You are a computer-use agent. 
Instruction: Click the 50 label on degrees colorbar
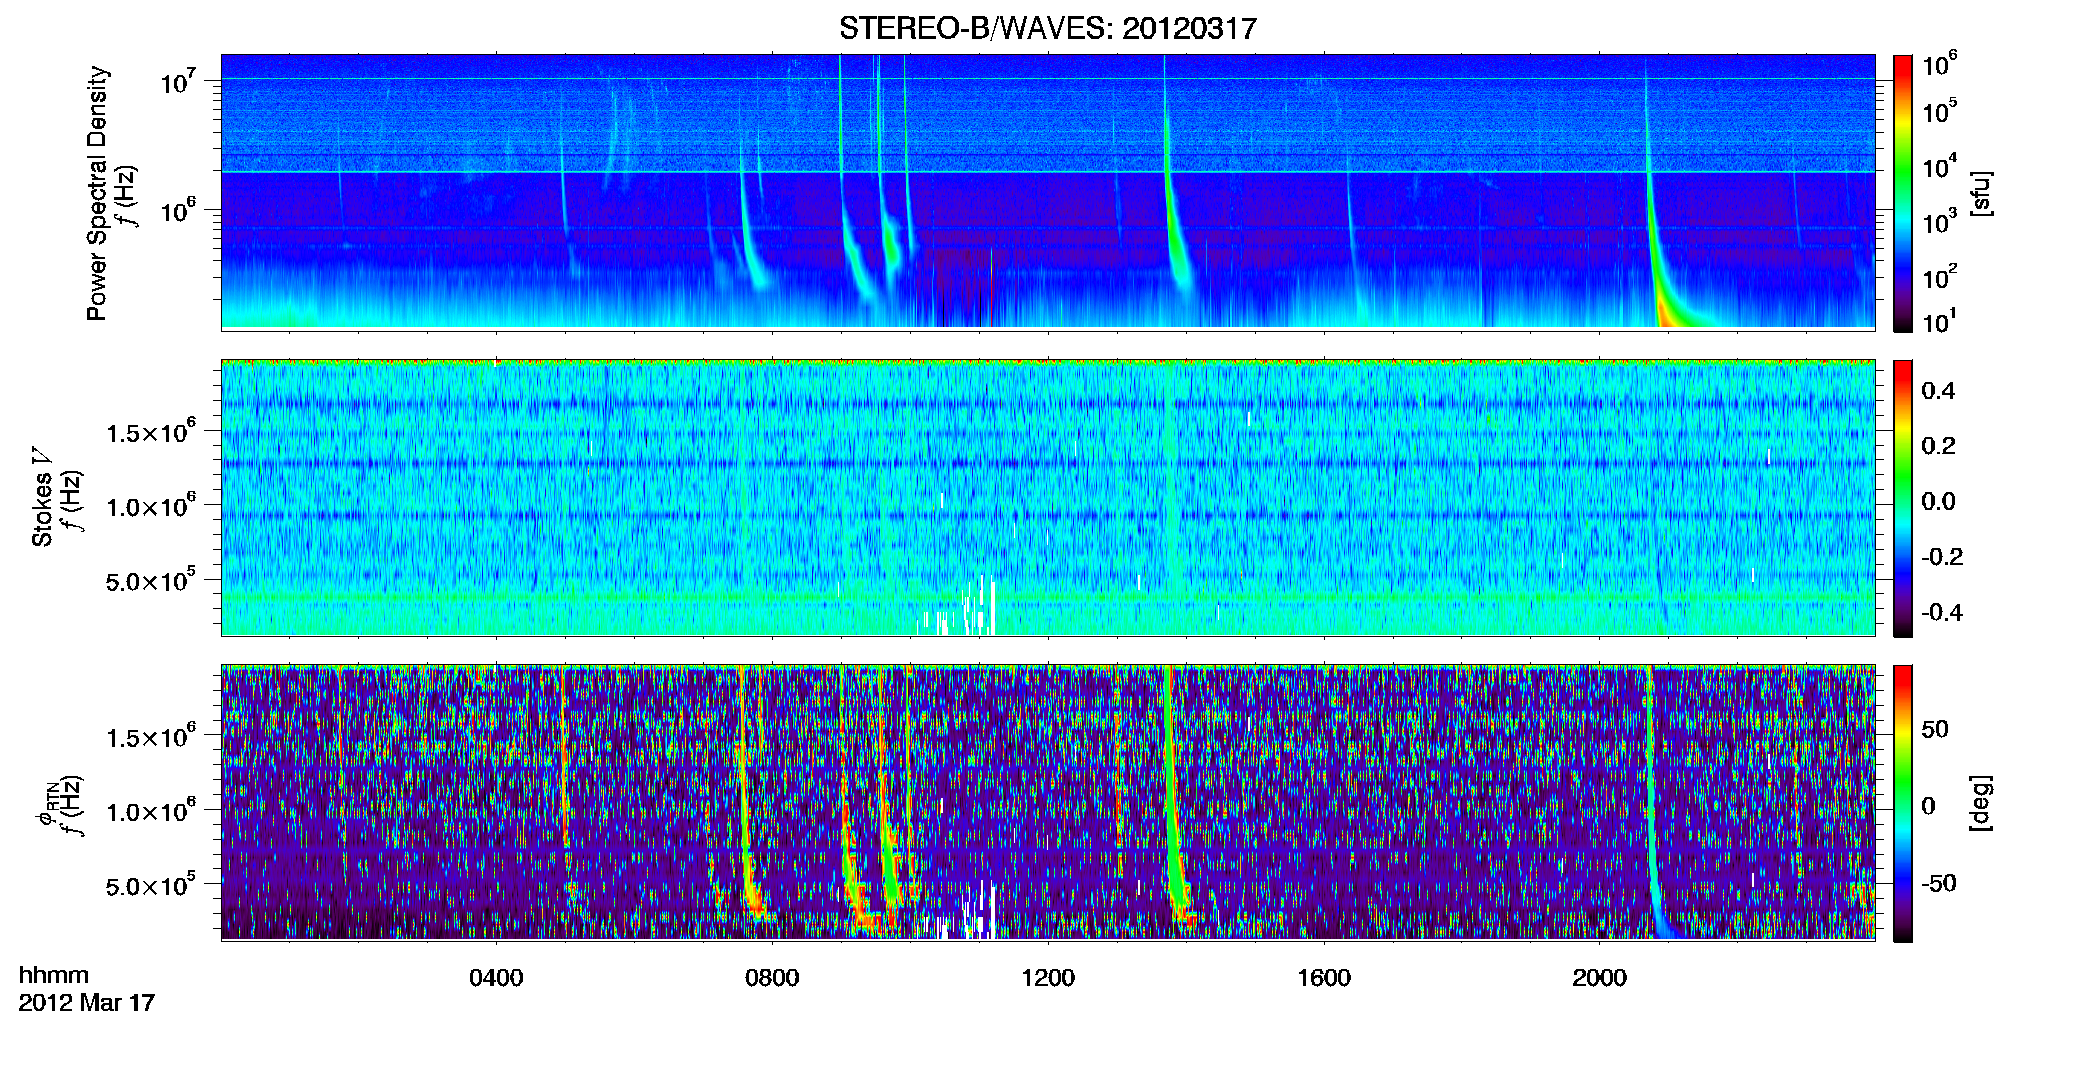coord(1935,729)
